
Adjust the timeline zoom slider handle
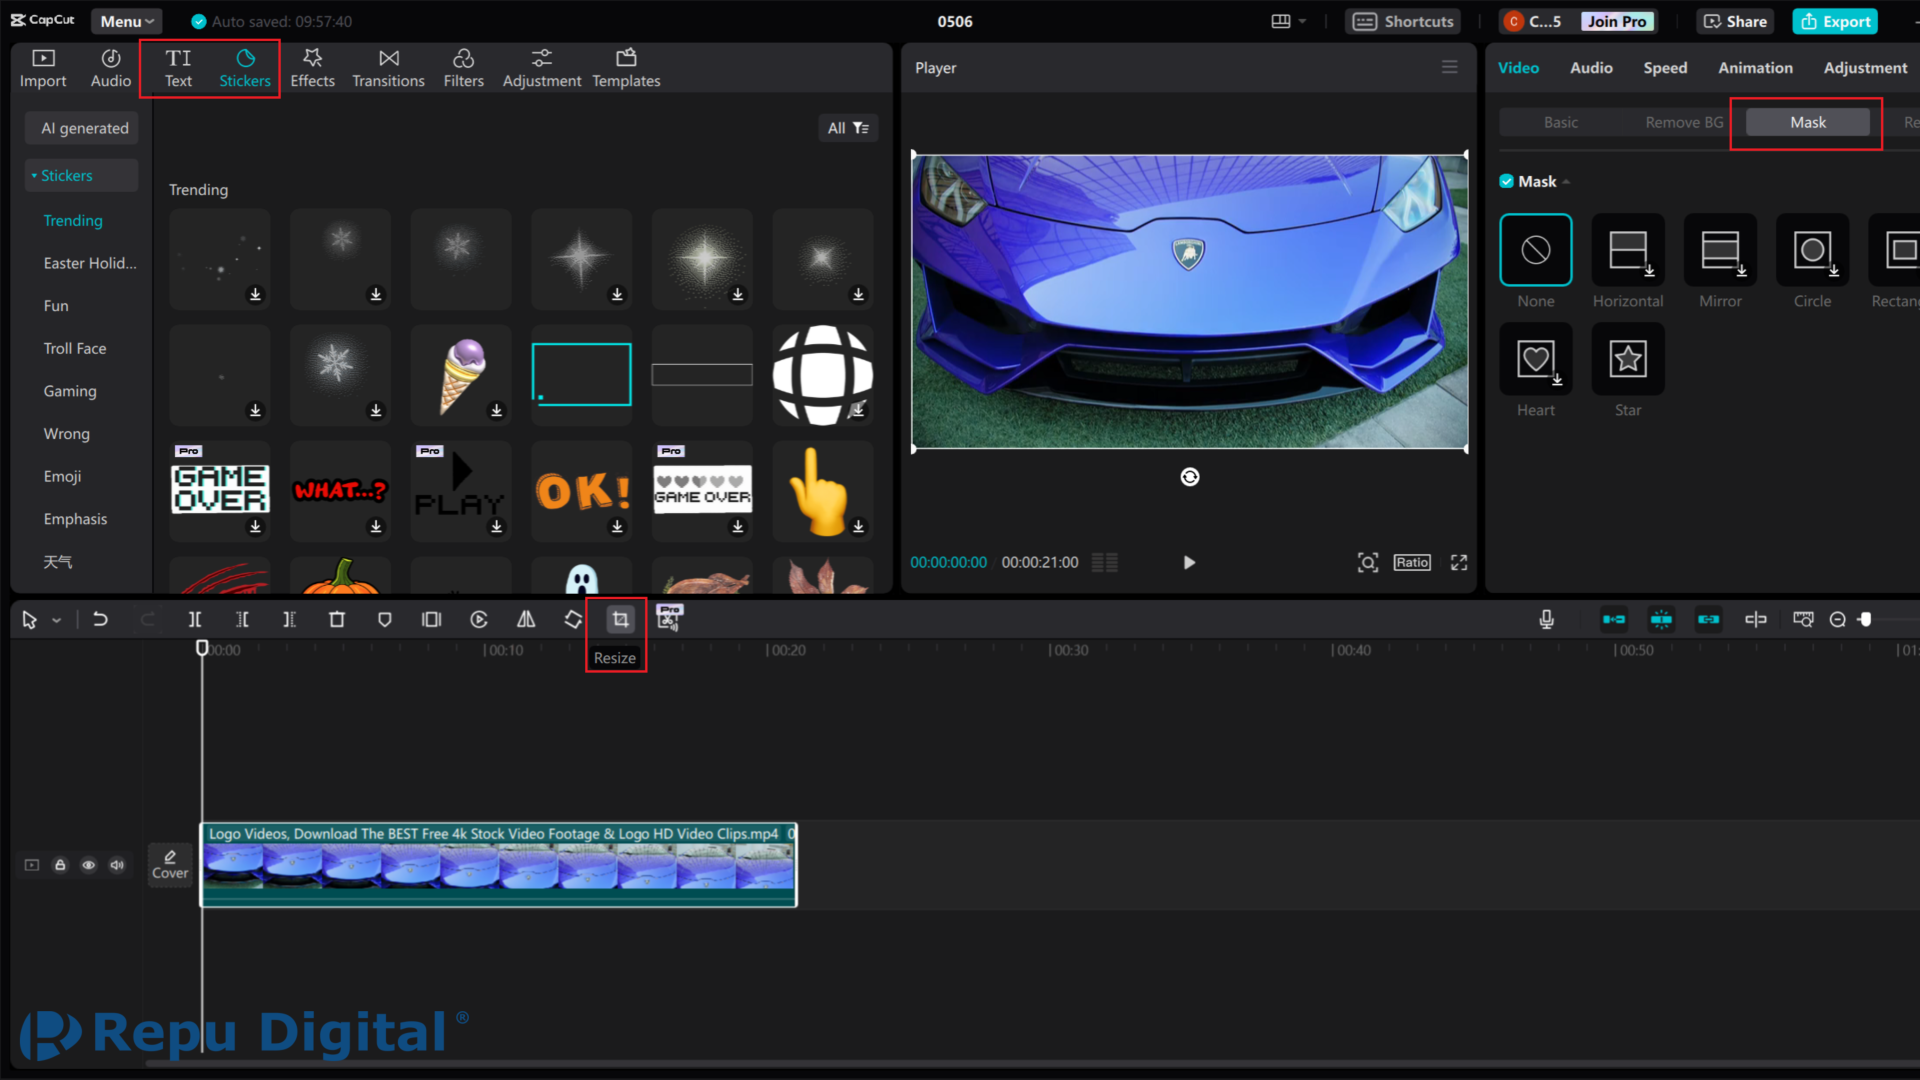tap(1865, 620)
